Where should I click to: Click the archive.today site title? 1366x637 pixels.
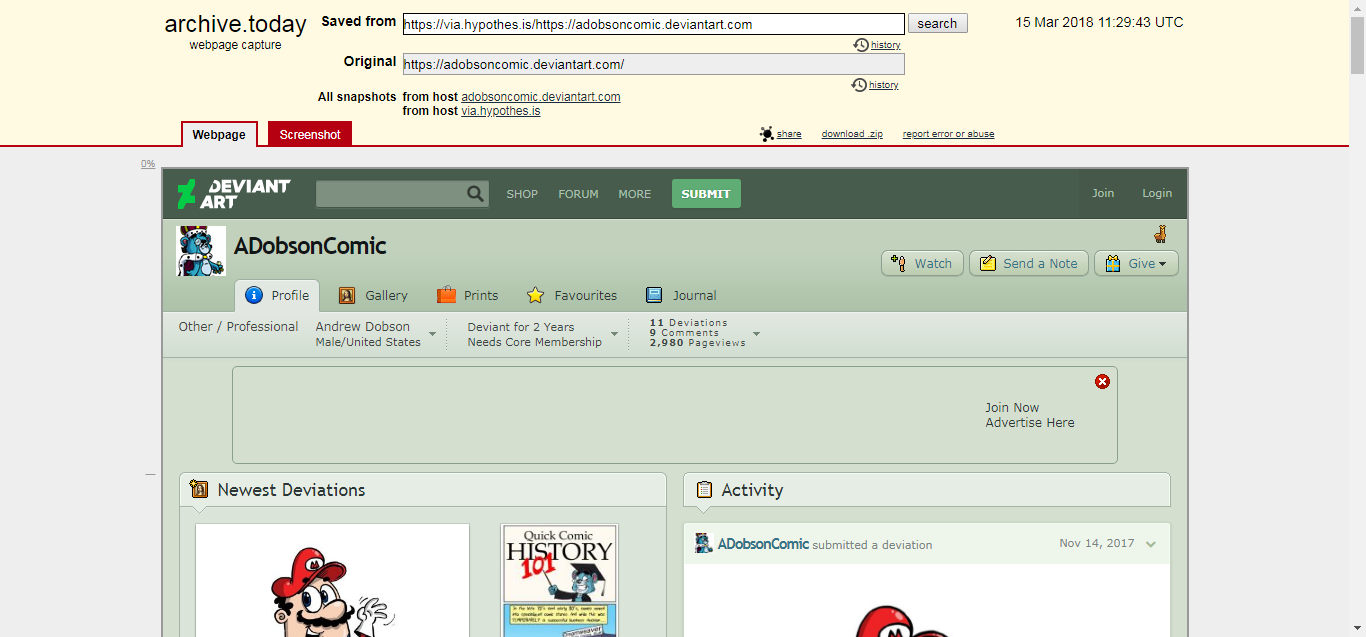coord(236,25)
